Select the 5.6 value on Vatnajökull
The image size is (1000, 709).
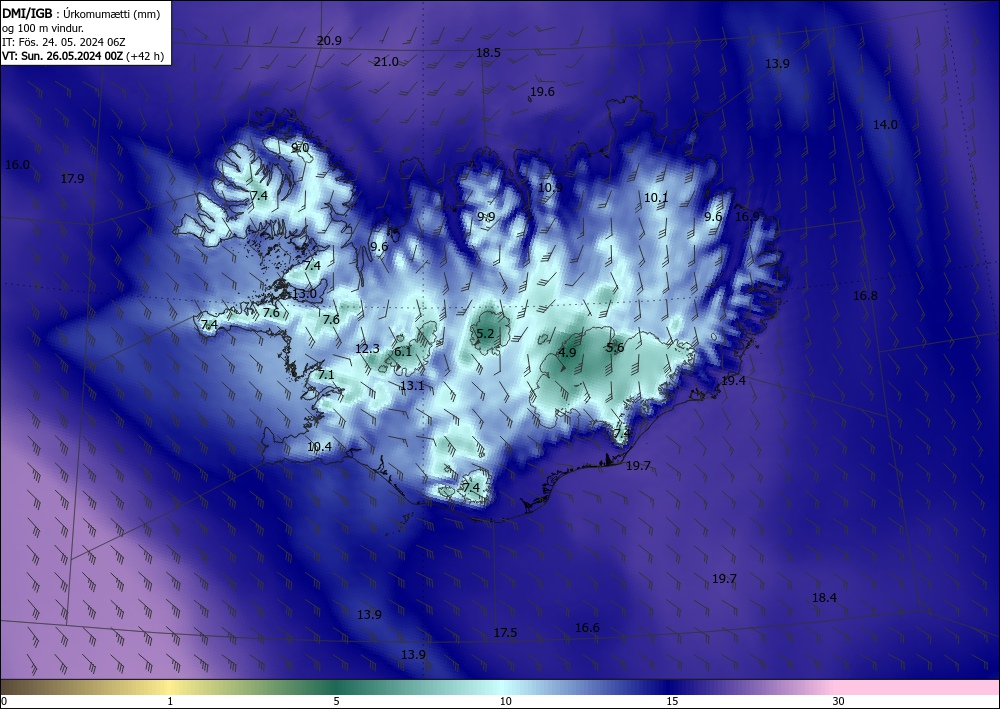[x=615, y=348]
